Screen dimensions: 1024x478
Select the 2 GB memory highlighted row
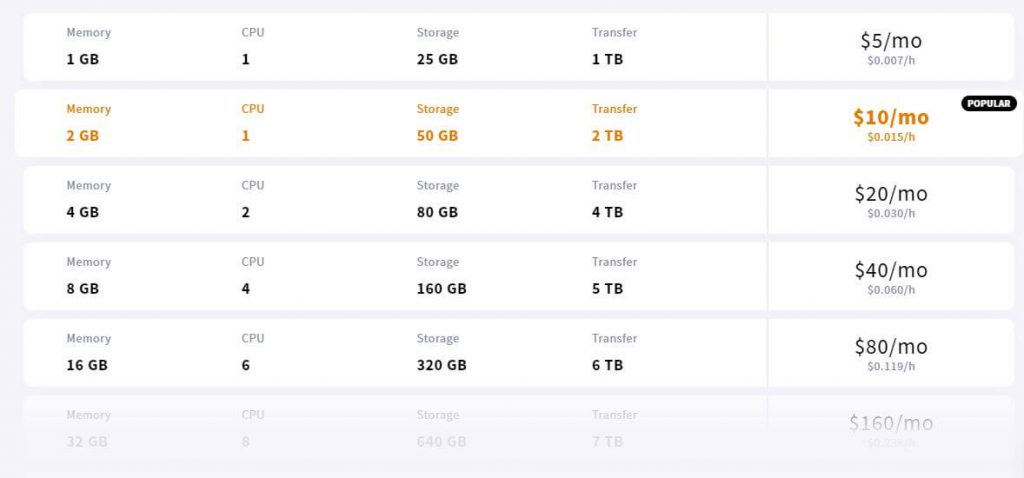519,123
